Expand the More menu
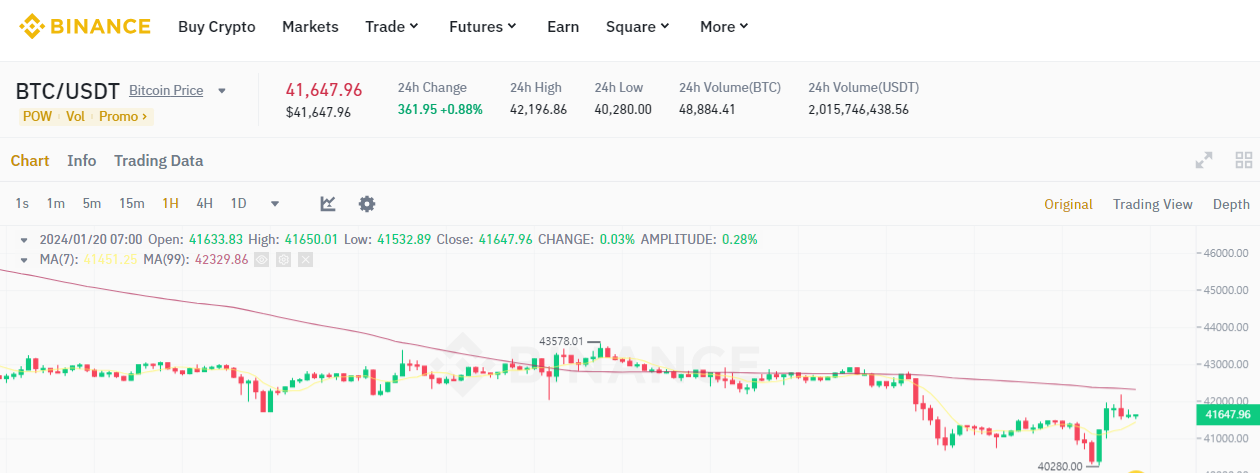1260x473 pixels. coord(724,27)
